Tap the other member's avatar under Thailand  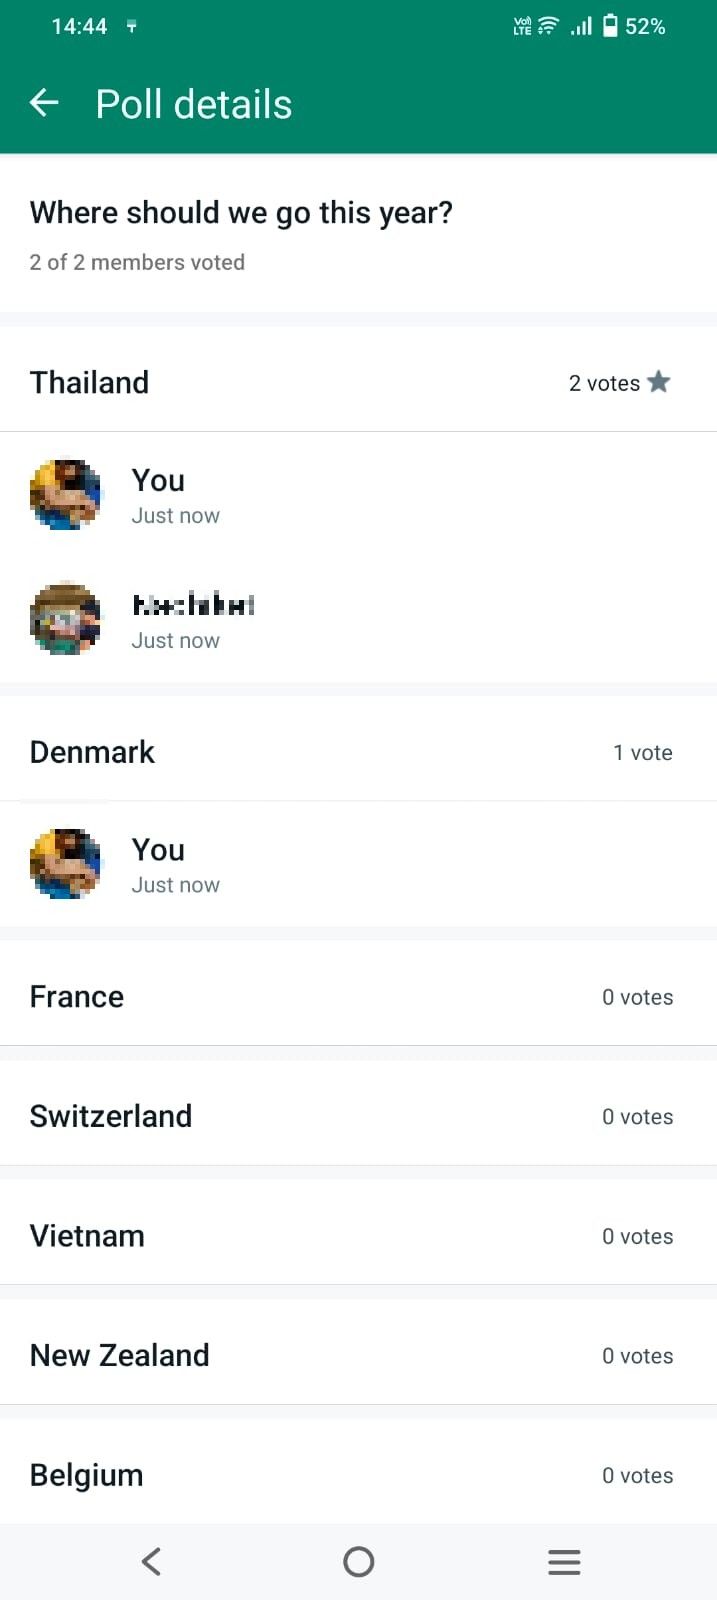(66, 618)
